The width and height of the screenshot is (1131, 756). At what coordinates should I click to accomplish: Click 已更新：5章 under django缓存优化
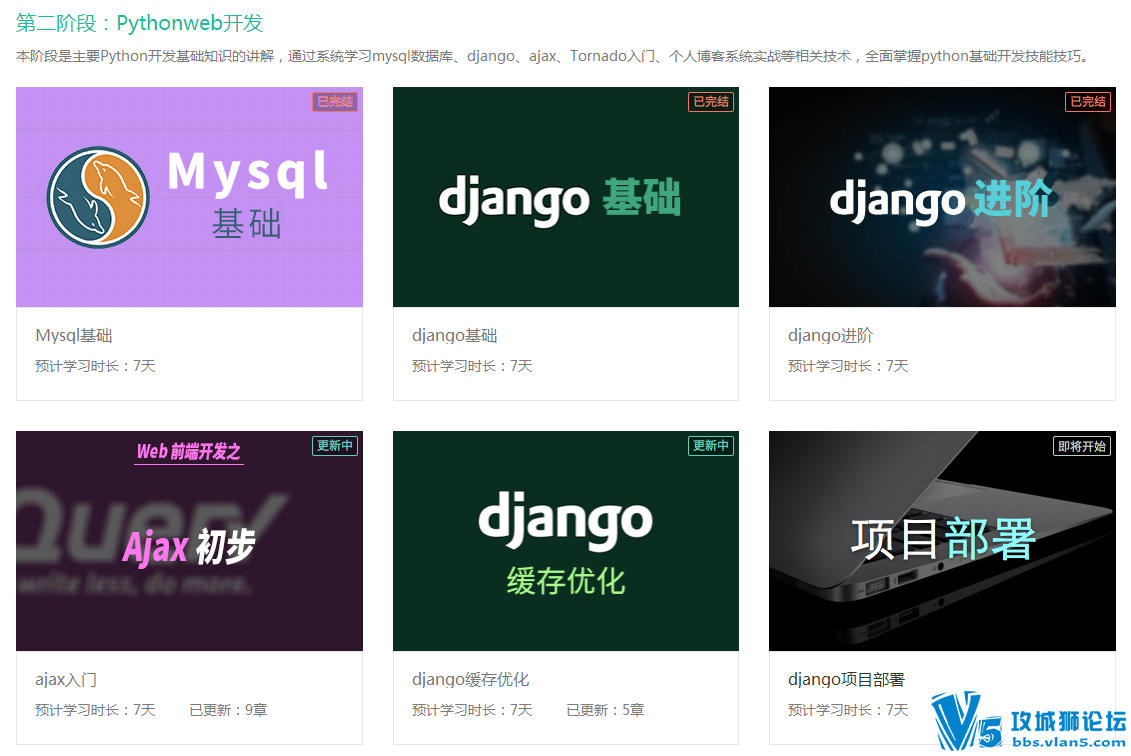pyautogui.click(x=605, y=711)
